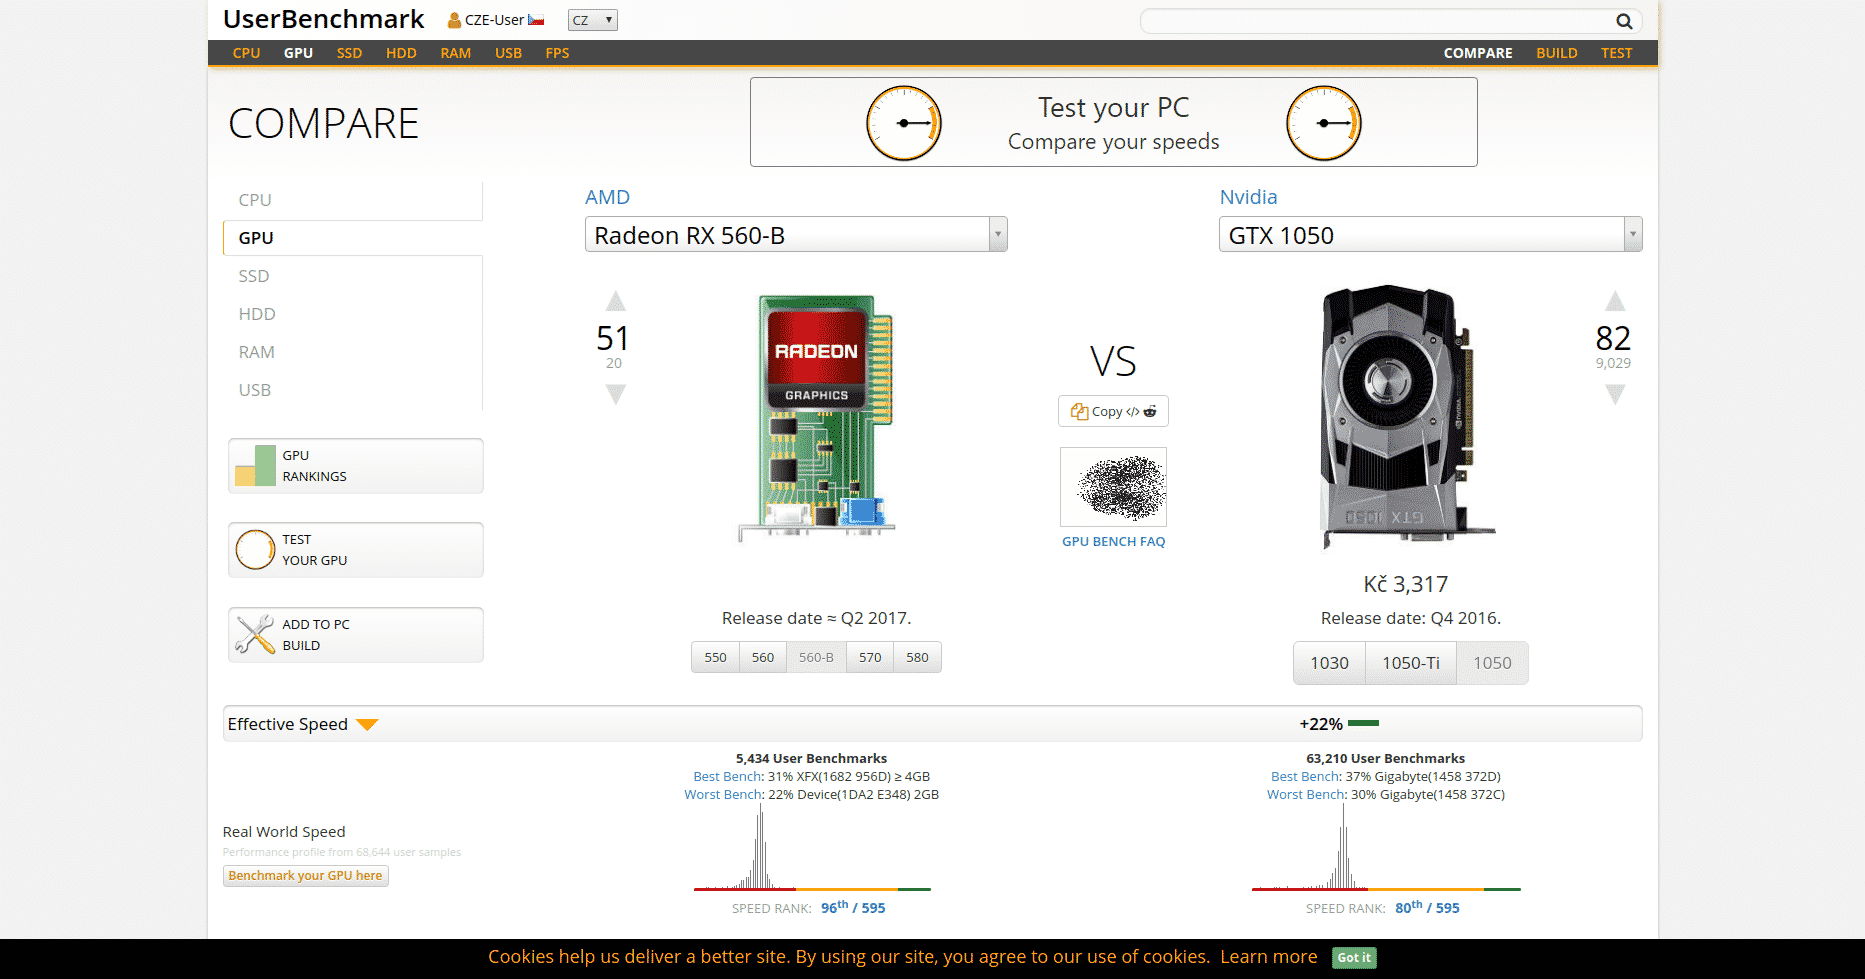Click the Add to PC Build tools icon
The height and width of the screenshot is (979, 1865).
[x=255, y=635]
